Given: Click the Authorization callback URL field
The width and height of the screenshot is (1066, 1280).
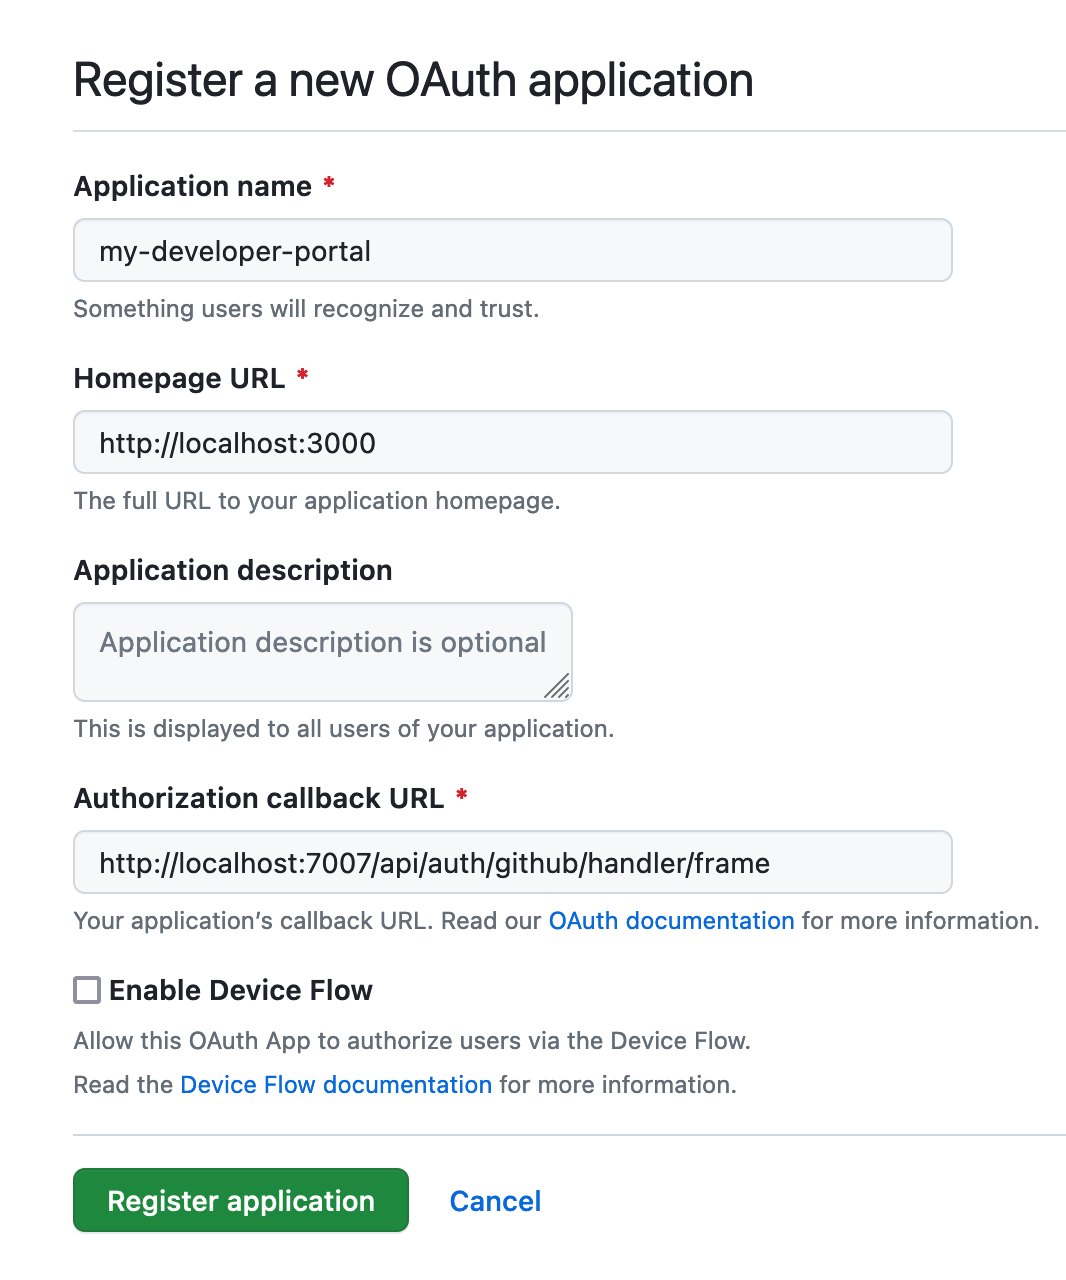Looking at the screenshot, I should [x=513, y=862].
